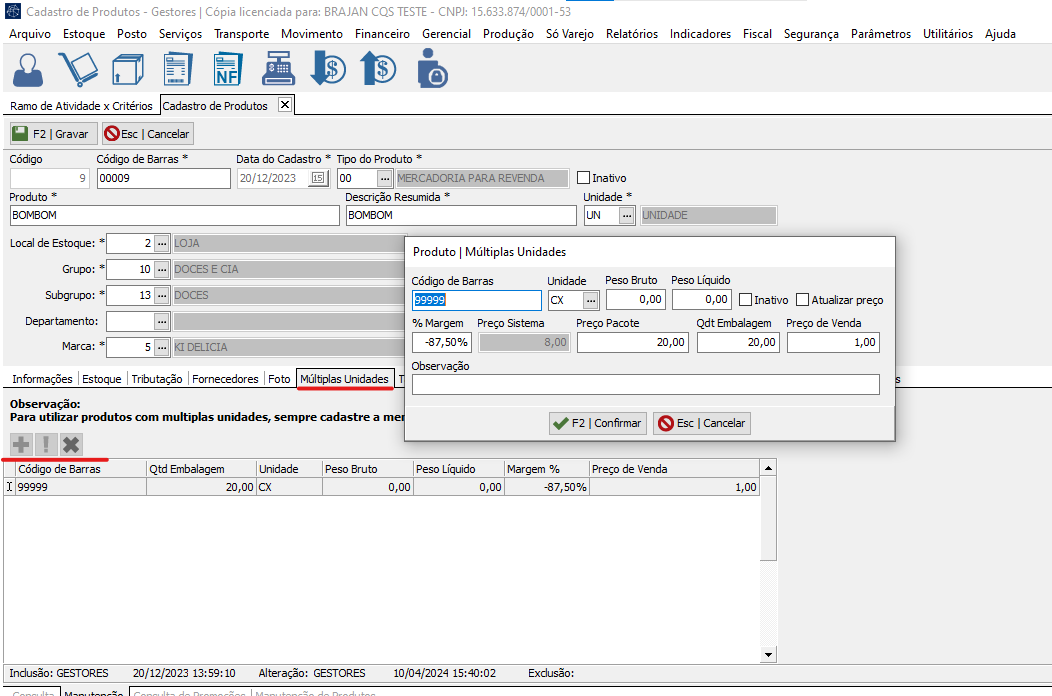Click the NF invoice document icon
The height and width of the screenshot is (696, 1052).
[228, 69]
